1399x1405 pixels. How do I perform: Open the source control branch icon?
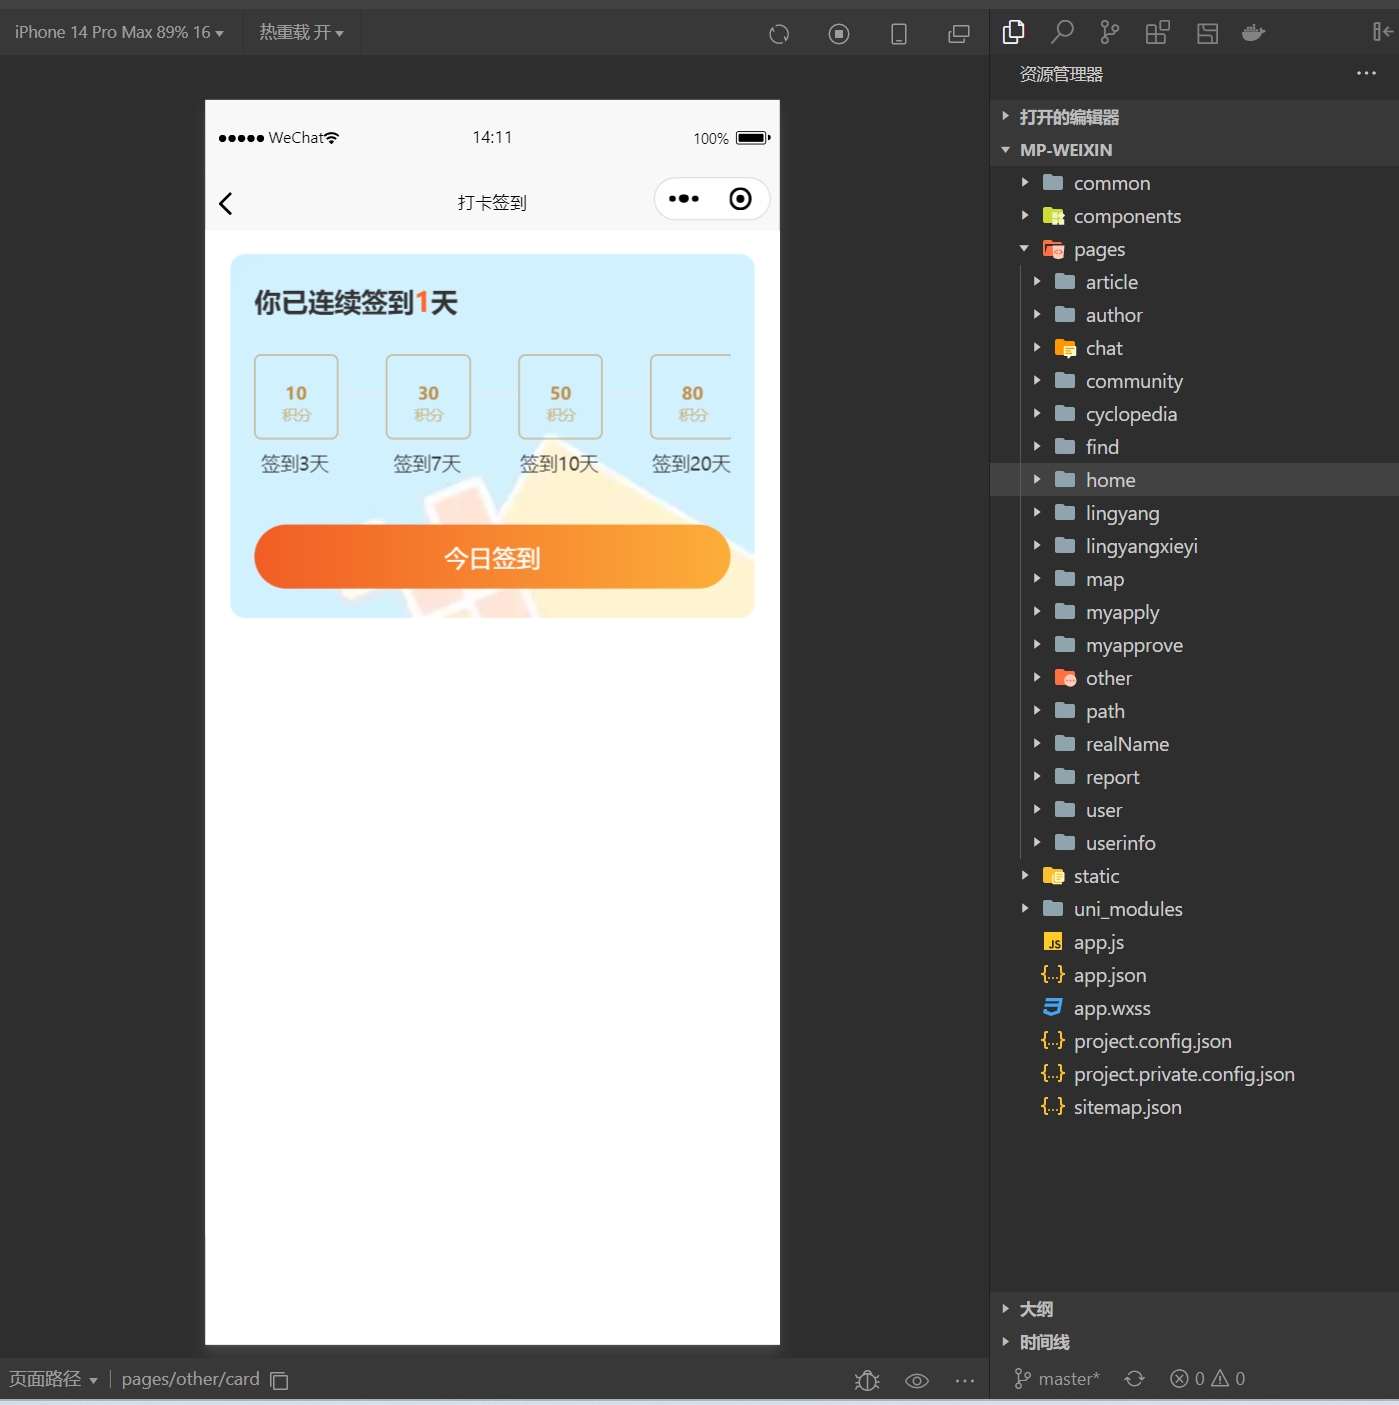coord(1110,33)
